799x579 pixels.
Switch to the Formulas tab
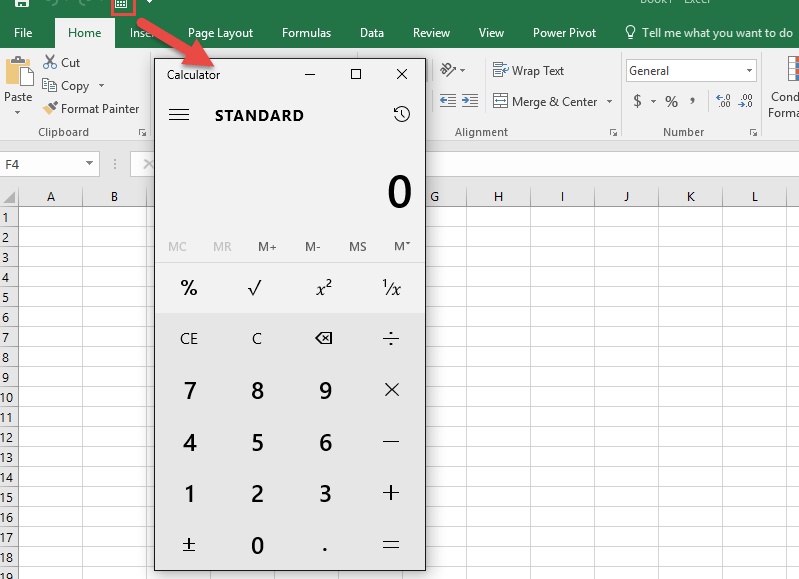point(306,33)
